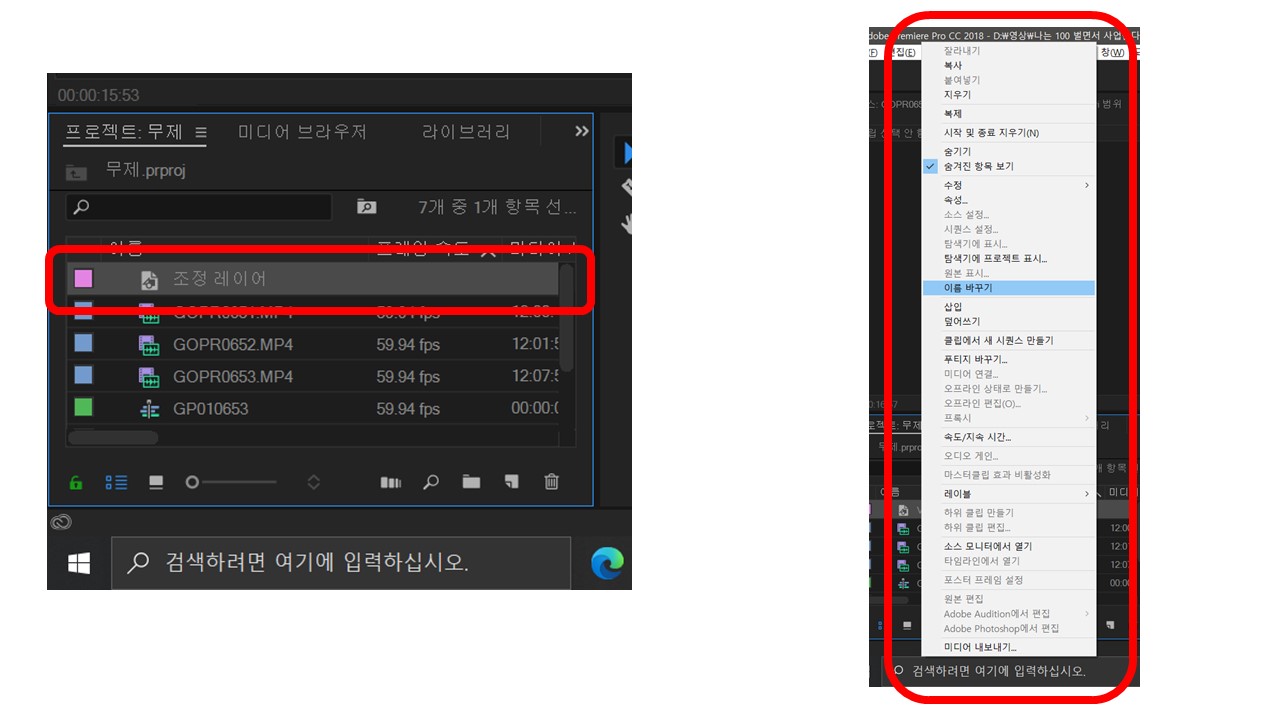Select the GP010653 sequence

[210, 409]
